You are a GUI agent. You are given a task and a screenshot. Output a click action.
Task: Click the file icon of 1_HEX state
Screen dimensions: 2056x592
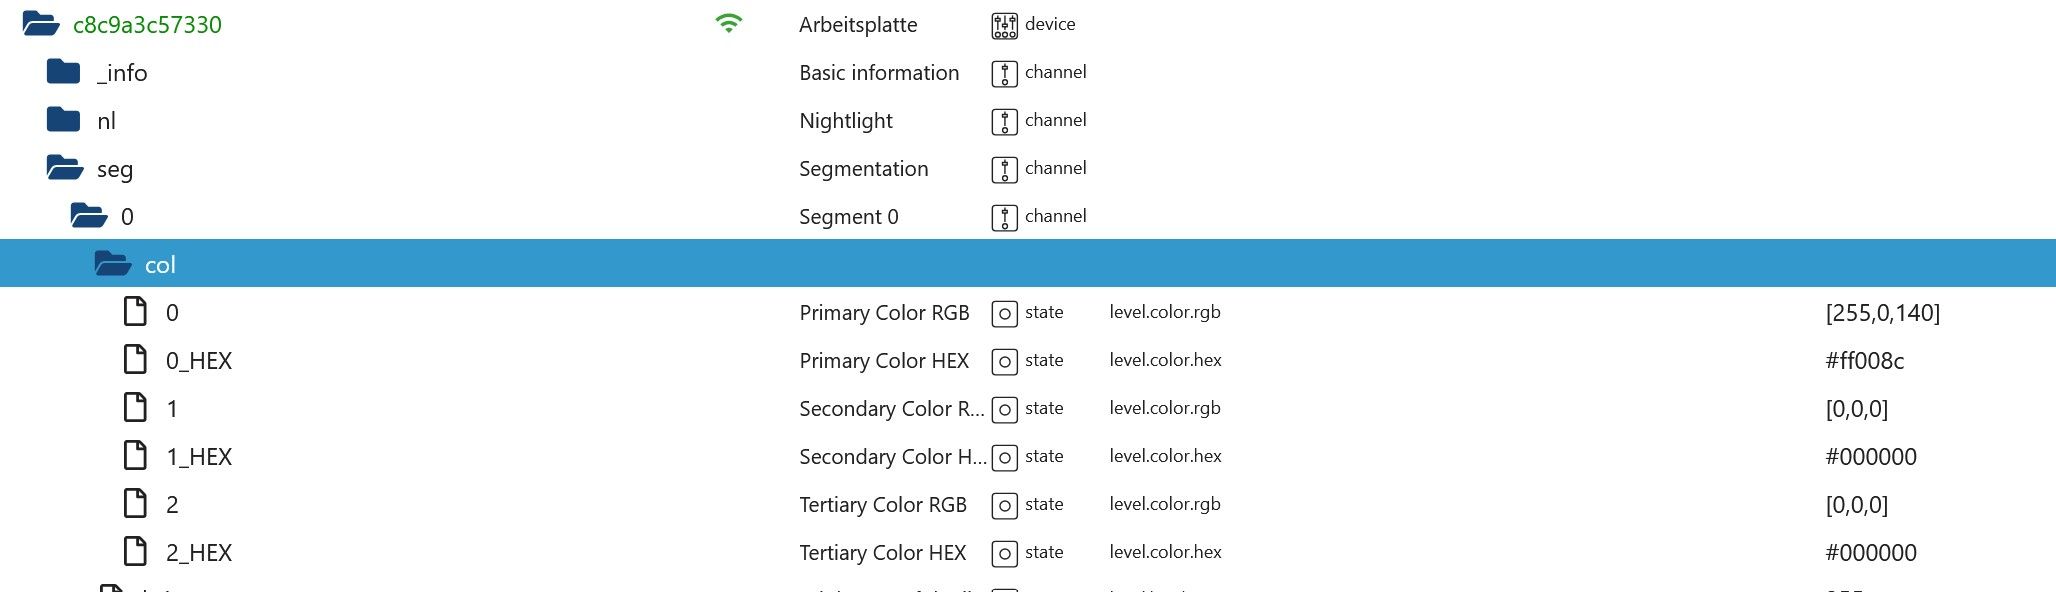(x=135, y=456)
